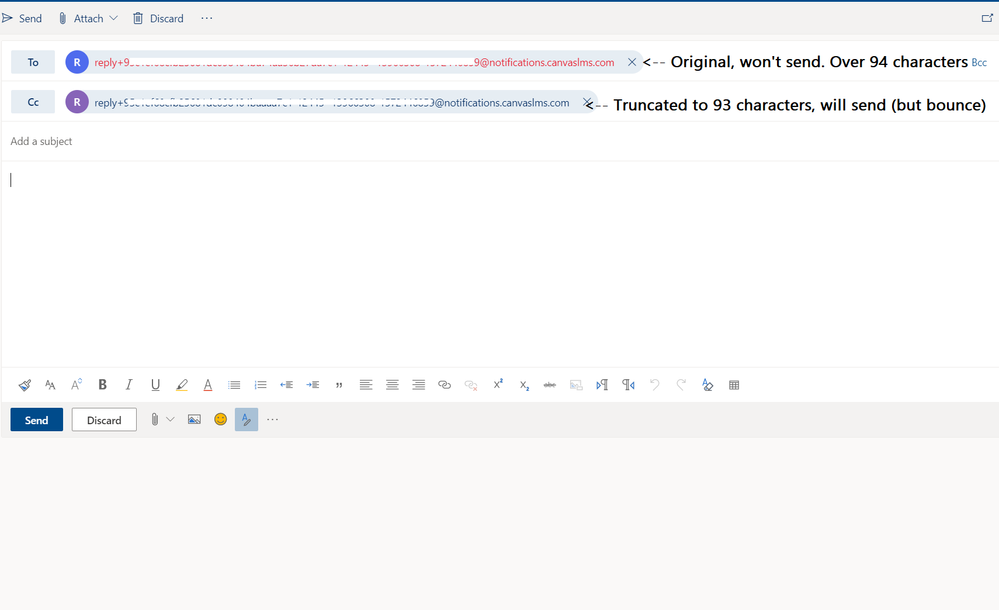This screenshot has width=999, height=610.
Task: Choose a font color
Action: [x=208, y=385]
